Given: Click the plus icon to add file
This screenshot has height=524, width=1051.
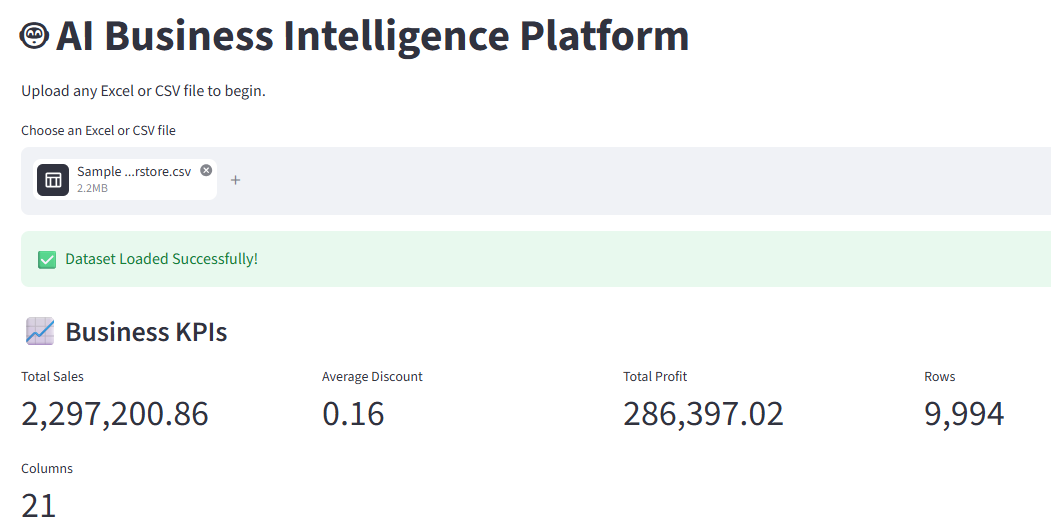Looking at the screenshot, I should 235,180.
